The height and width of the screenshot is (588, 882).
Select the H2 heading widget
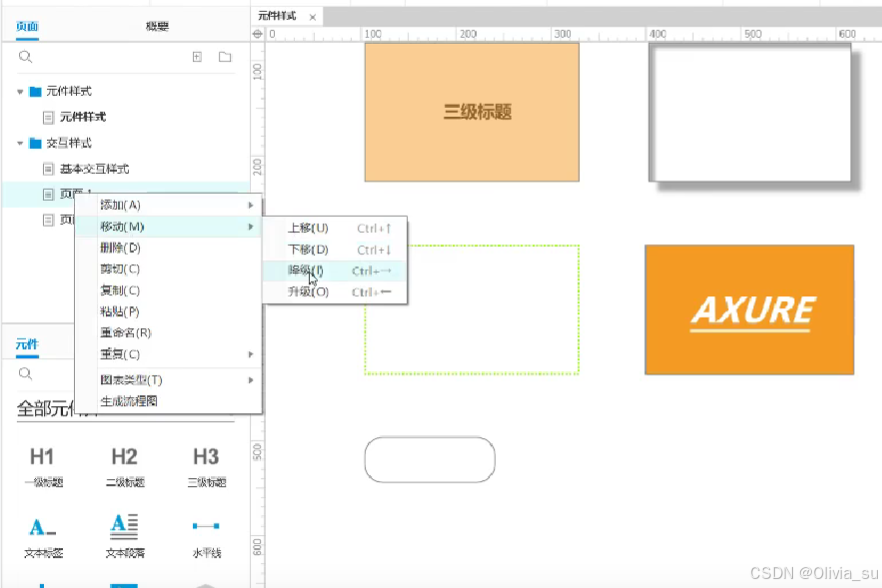pos(125,466)
